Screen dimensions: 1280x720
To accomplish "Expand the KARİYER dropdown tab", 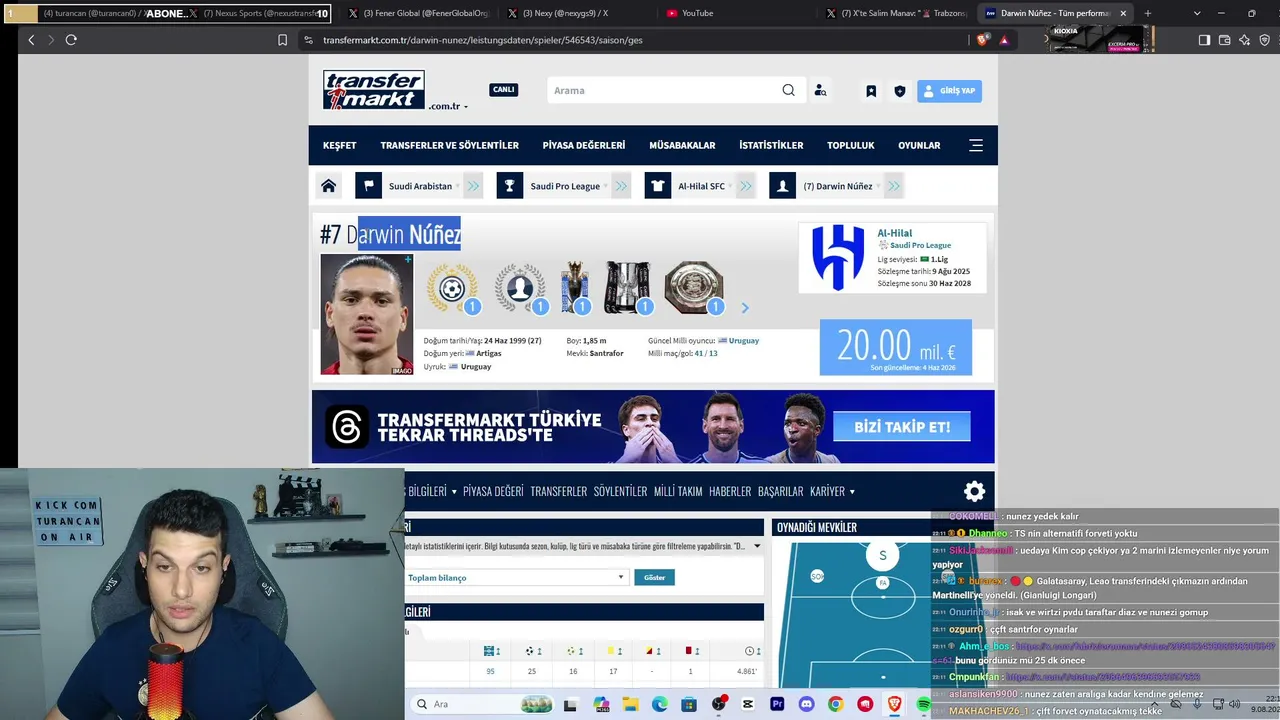I will (x=832, y=491).
